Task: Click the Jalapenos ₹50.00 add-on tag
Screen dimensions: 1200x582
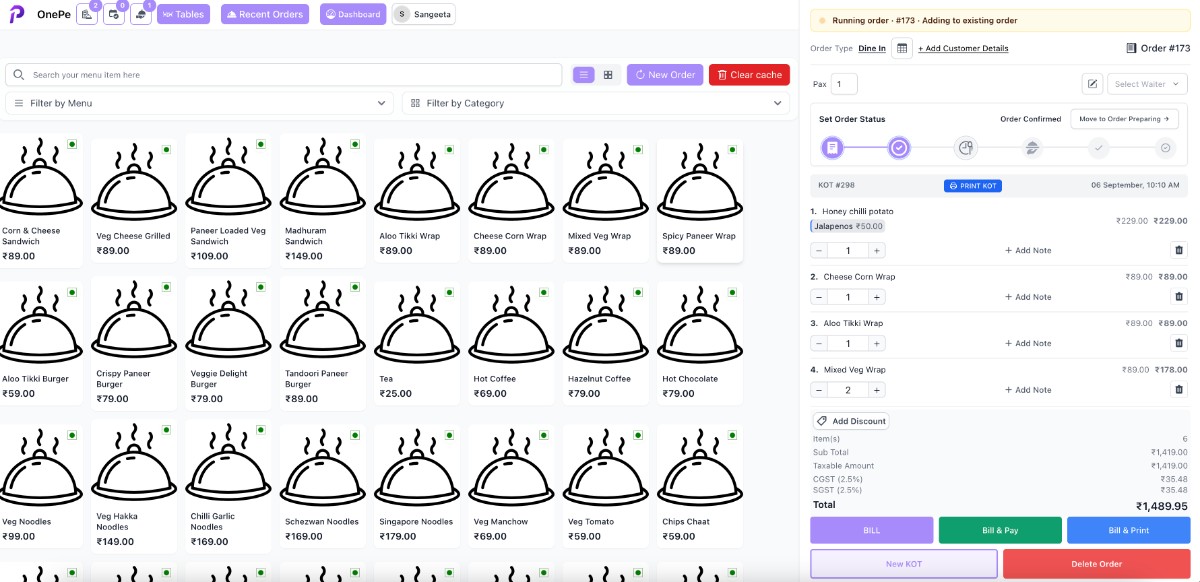Action: click(x=848, y=226)
